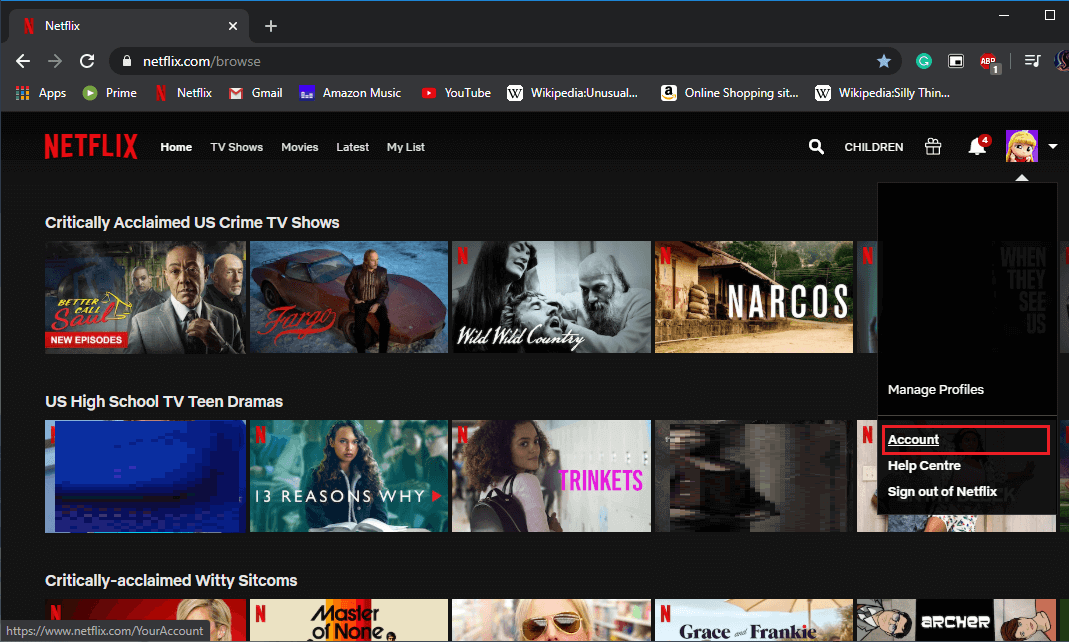Open the Online Shopping site bookmark

(x=729, y=93)
